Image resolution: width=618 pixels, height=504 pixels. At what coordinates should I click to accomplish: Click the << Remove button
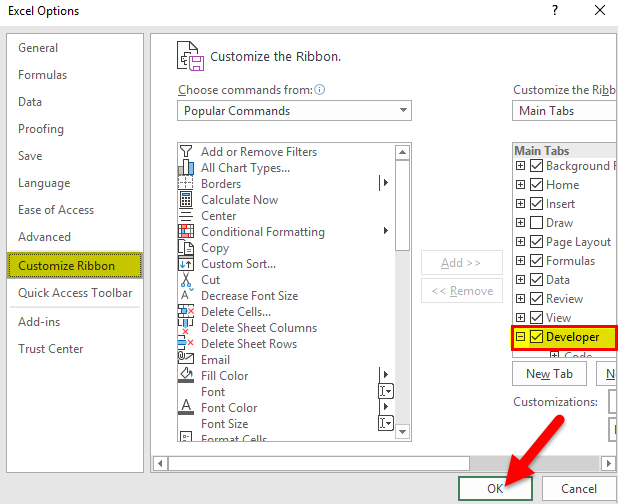[462, 291]
